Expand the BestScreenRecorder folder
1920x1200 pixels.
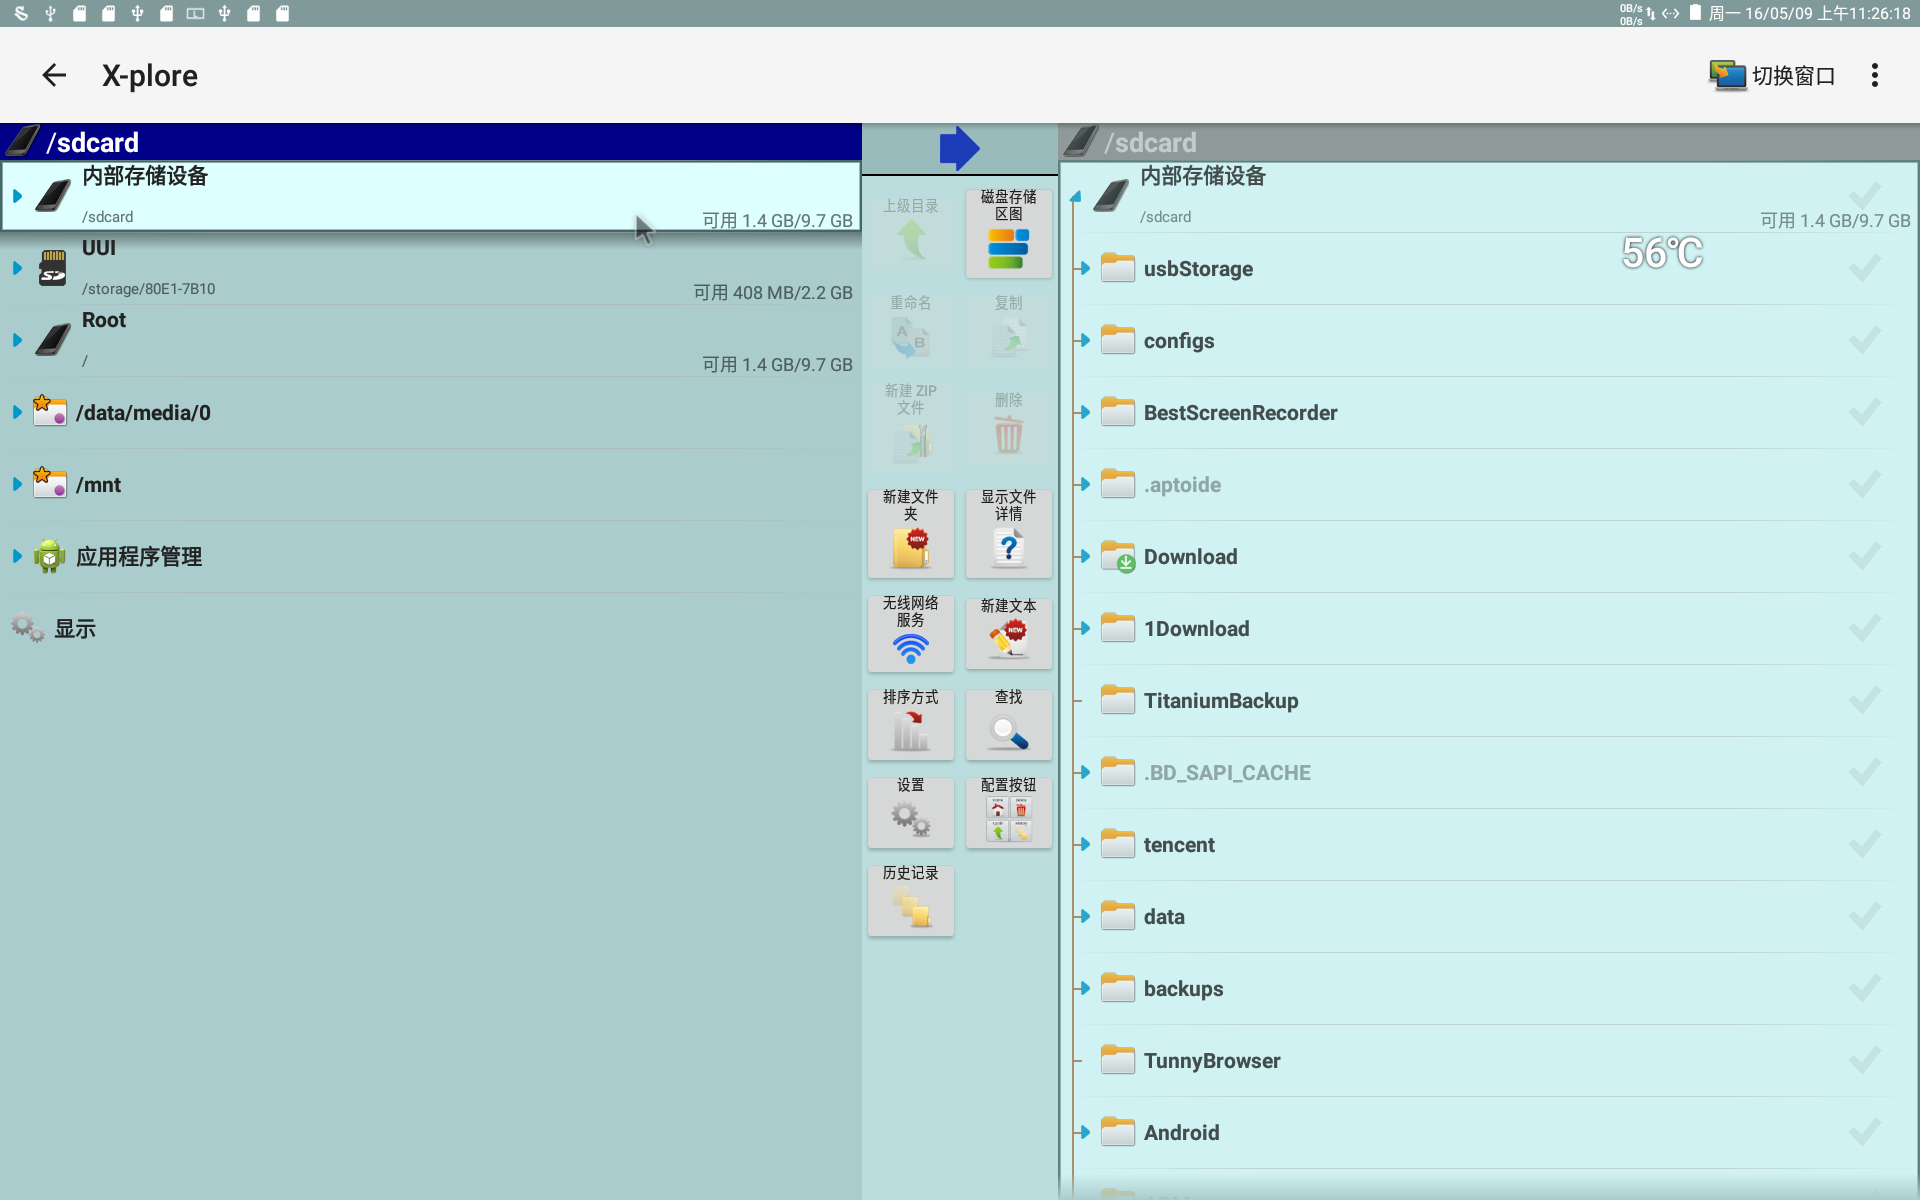(1085, 412)
